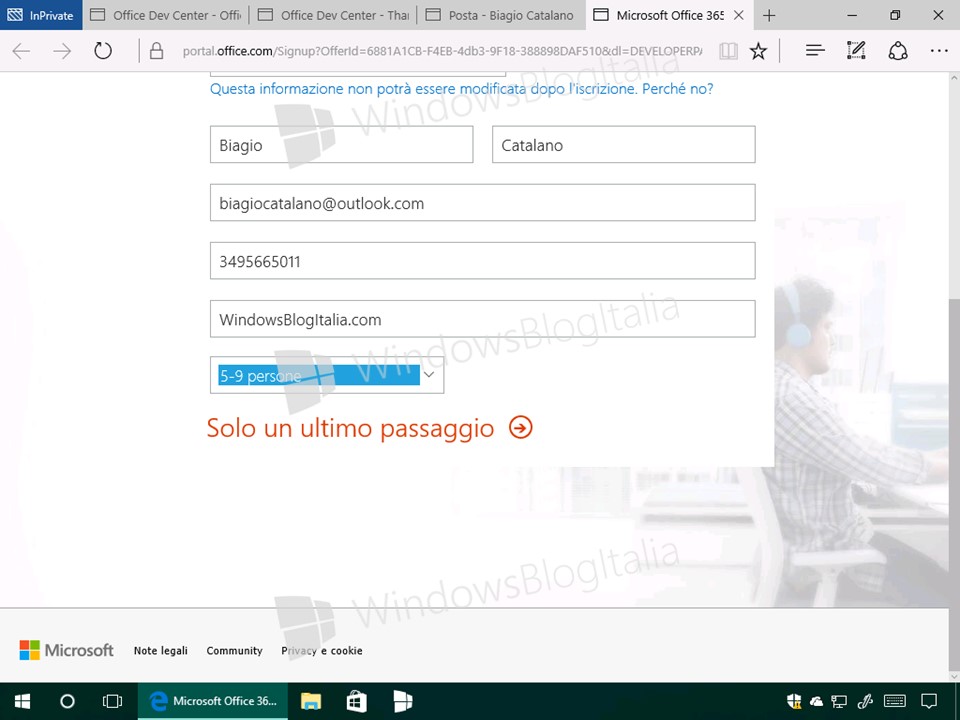Go back with the browser back arrow
Image resolution: width=960 pixels, height=720 pixels.
[x=21, y=51]
